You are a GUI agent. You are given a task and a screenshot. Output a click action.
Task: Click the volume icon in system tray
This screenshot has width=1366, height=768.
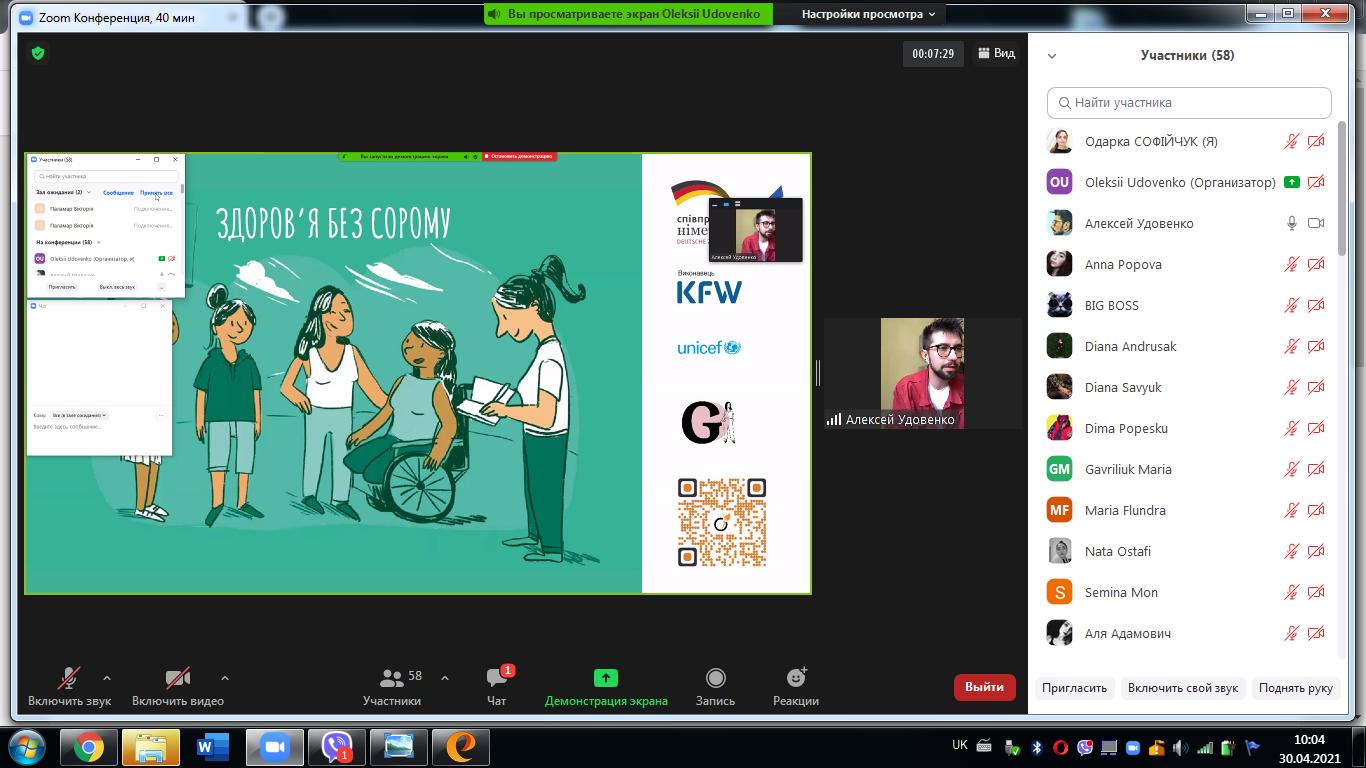pyautogui.click(x=1180, y=747)
